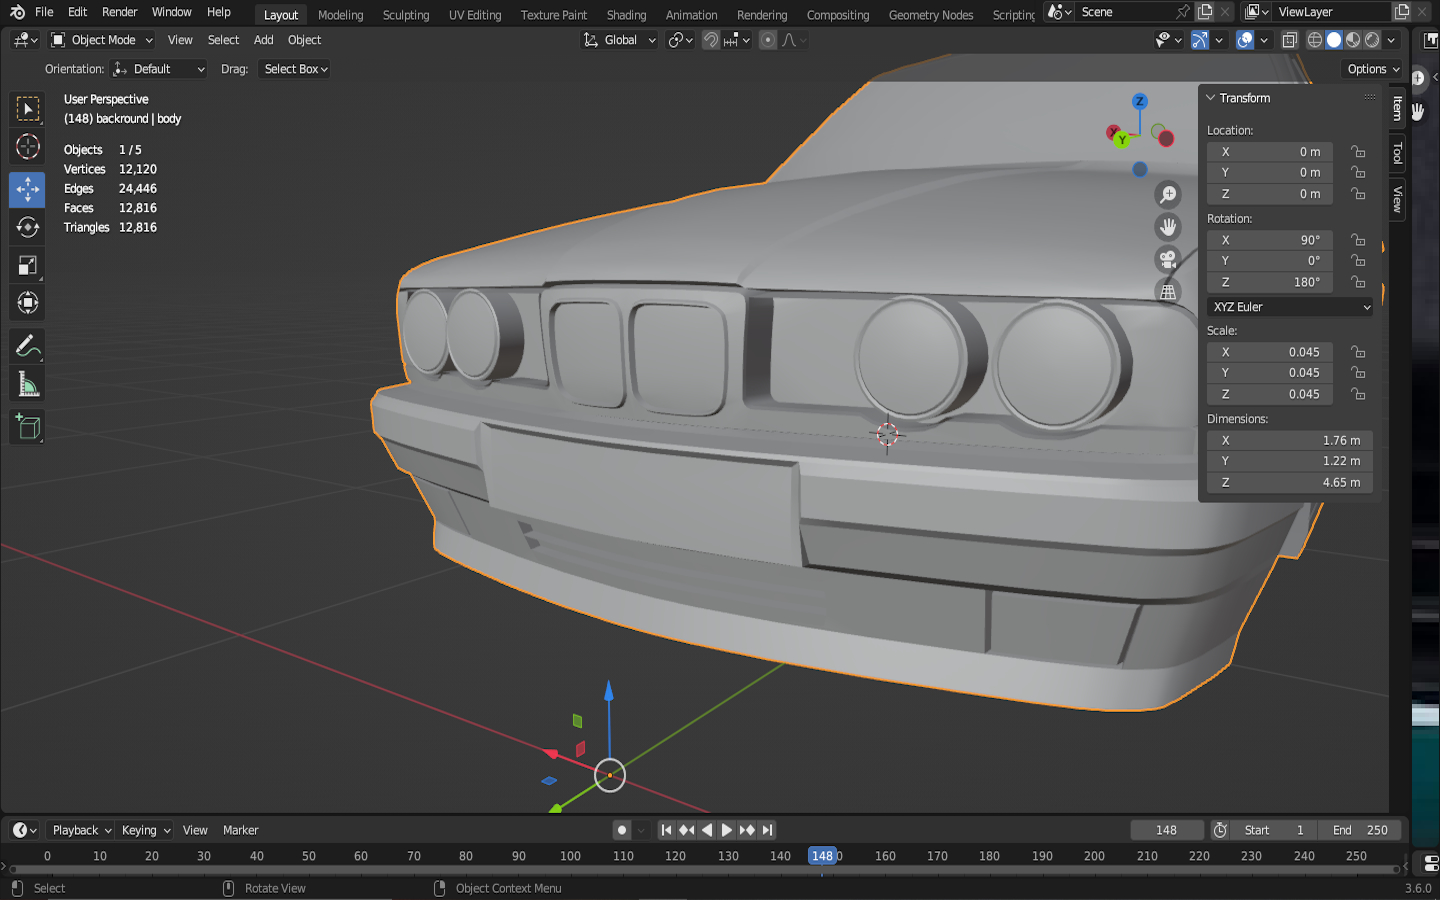Select the combined Transform tool
The width and height of the screenshot is (1440, 900).
tap(28, 303)
